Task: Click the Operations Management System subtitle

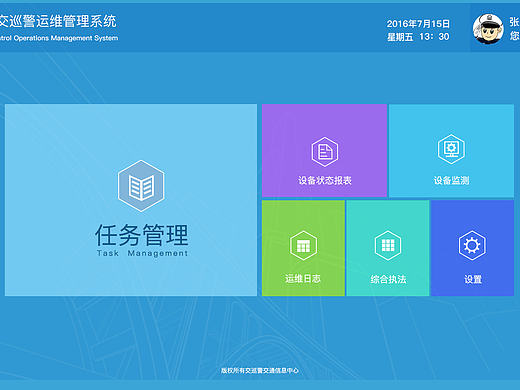Action: pyautogui.click(x=59, y=38)
